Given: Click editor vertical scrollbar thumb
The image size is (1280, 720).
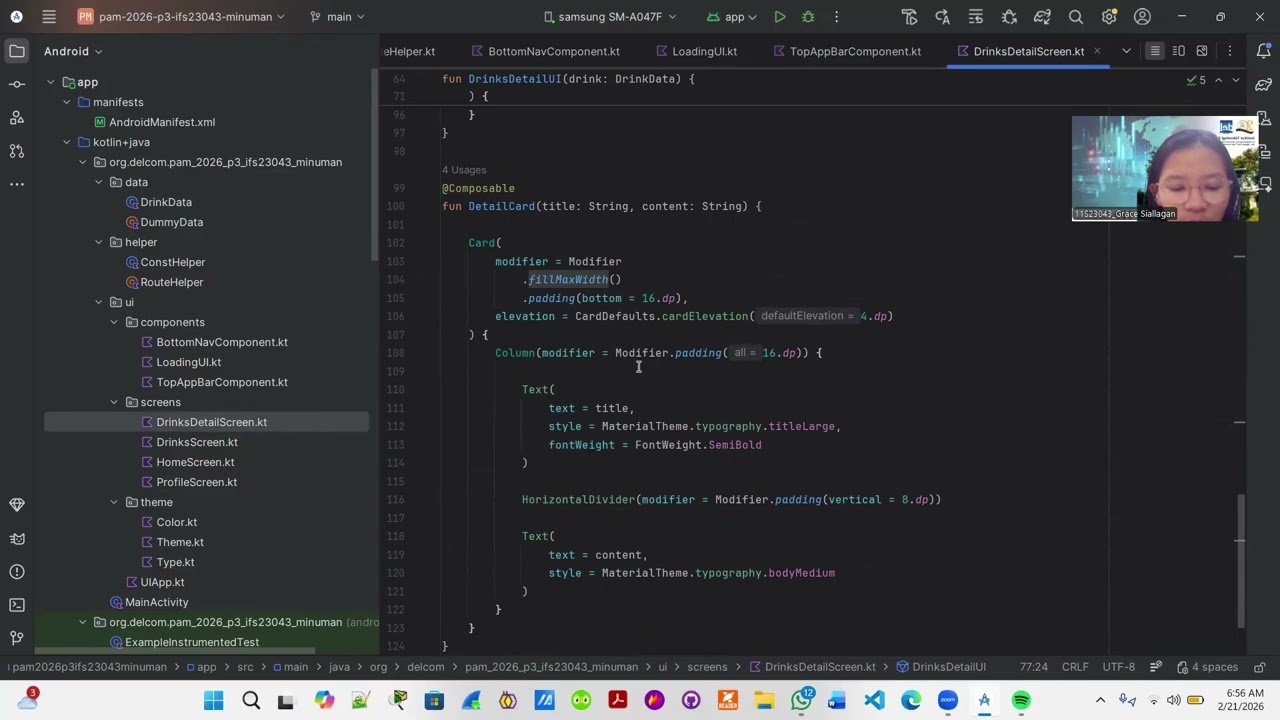Looking at the screenshot, I should [x=1240, y=560].
